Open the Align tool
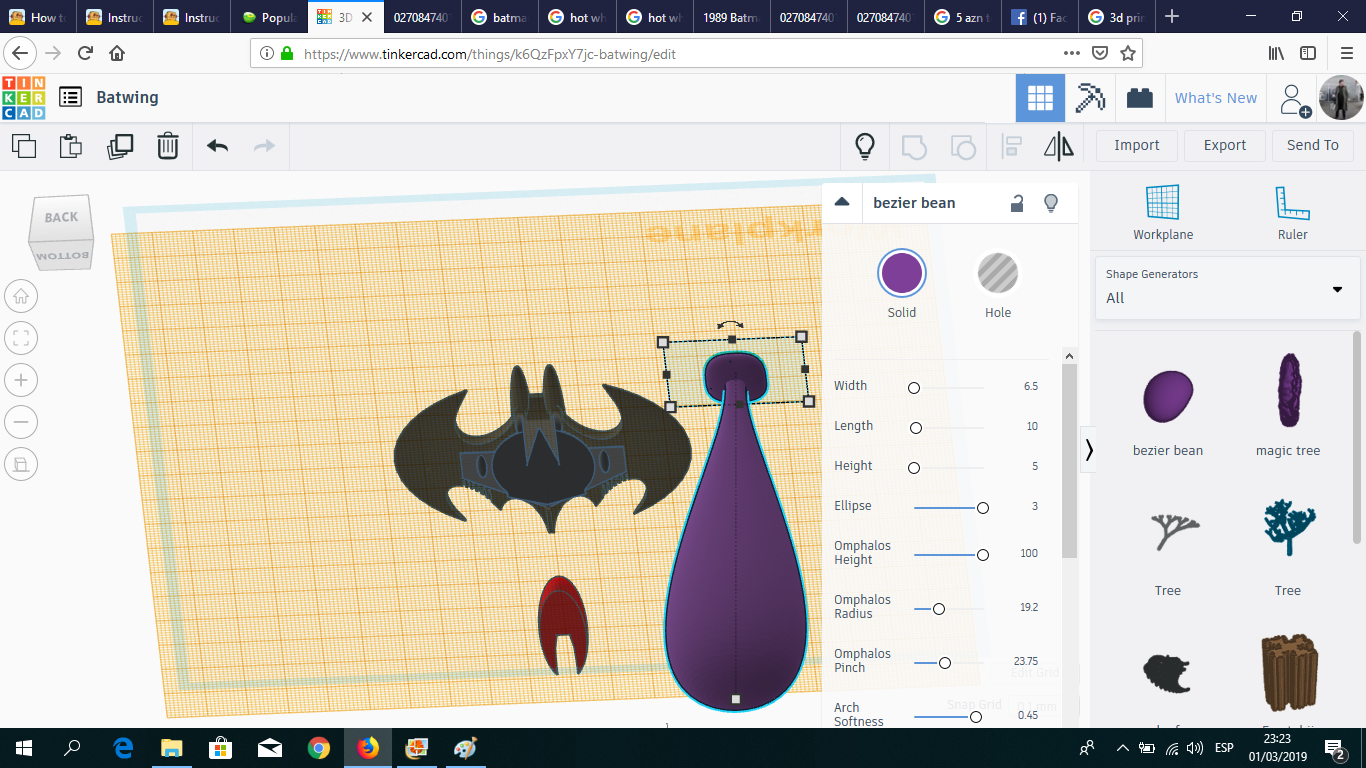This screenshot has width=1366, height=768. (x=1011, y=147)
